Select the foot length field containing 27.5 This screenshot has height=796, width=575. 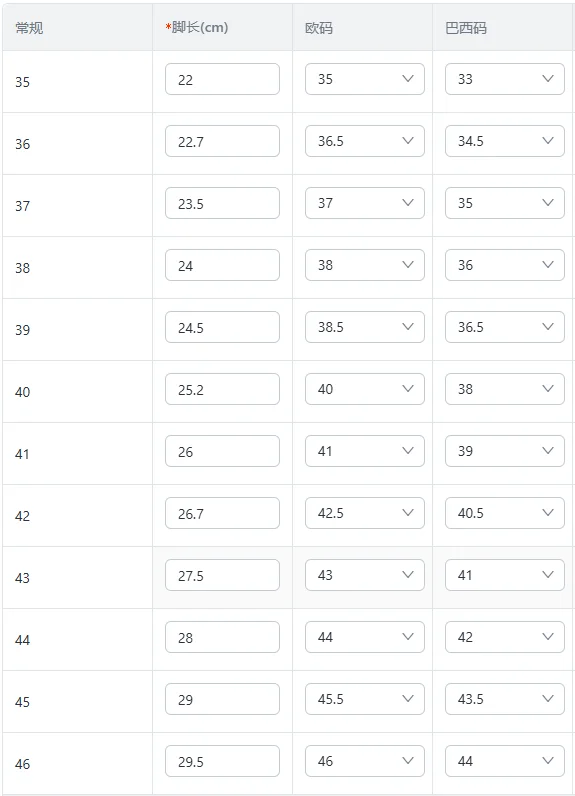(x=222, y=574)
